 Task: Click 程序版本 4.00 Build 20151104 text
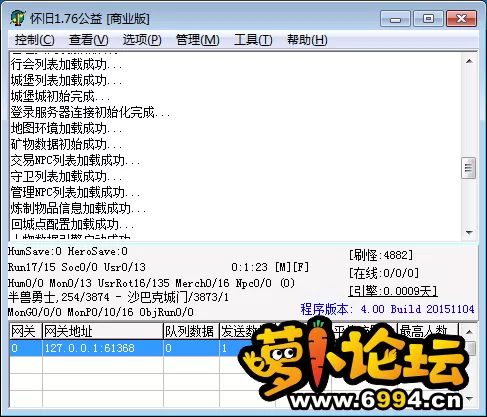click(387, 309)
